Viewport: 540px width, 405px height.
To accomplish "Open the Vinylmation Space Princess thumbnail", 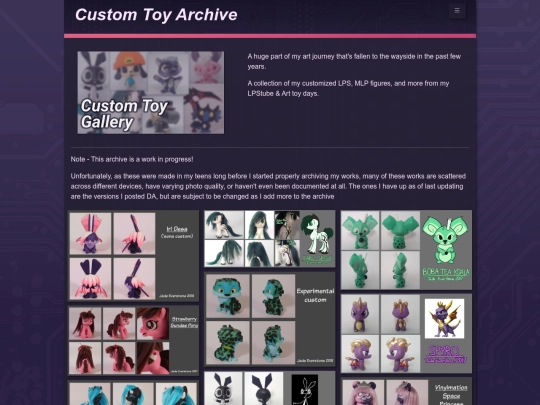I will pos(406,392).
